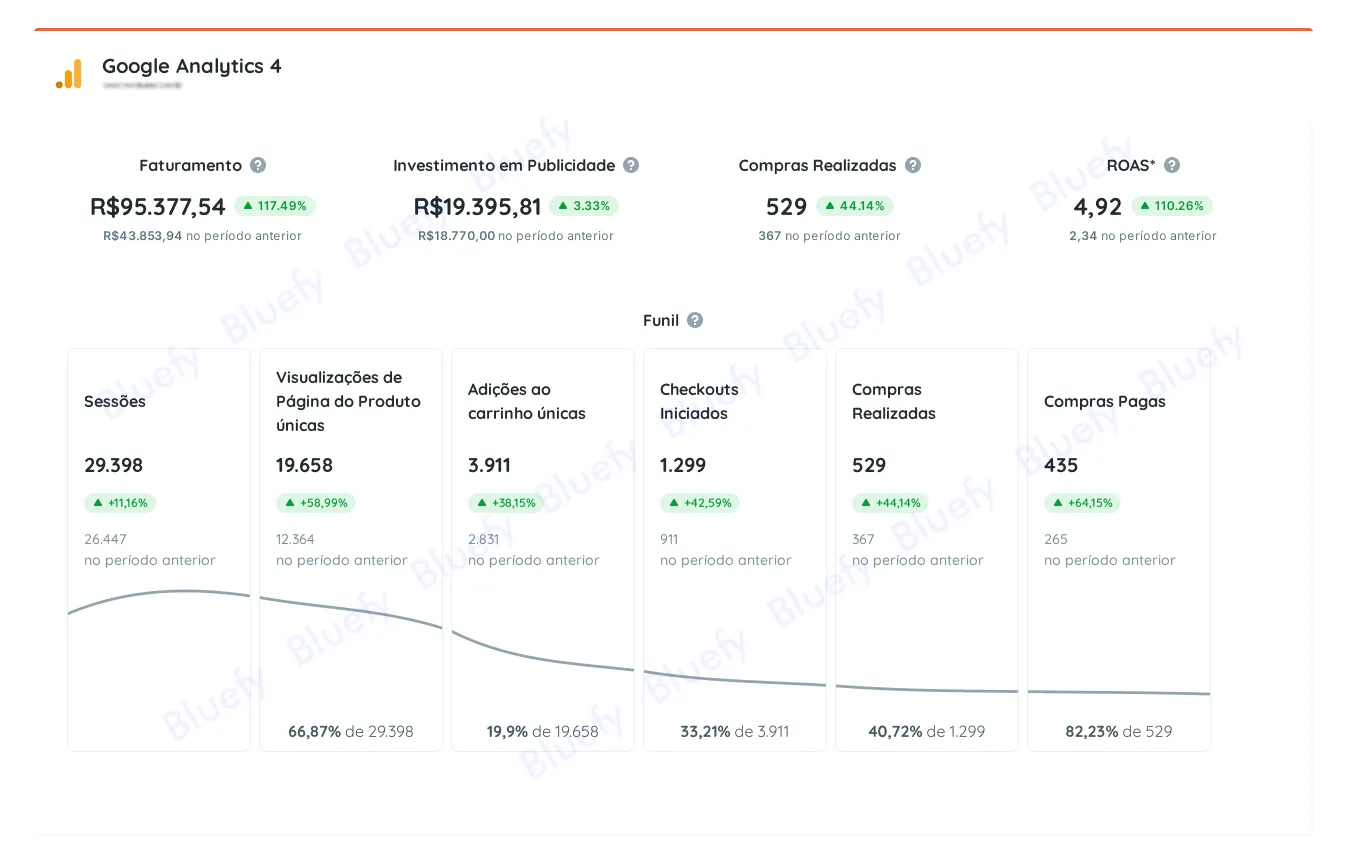Viewport: 1348px width, 865px height.
Task: Click the 26.447 previous sessions value
Action: pyautogui.click(x=106, y=539)
